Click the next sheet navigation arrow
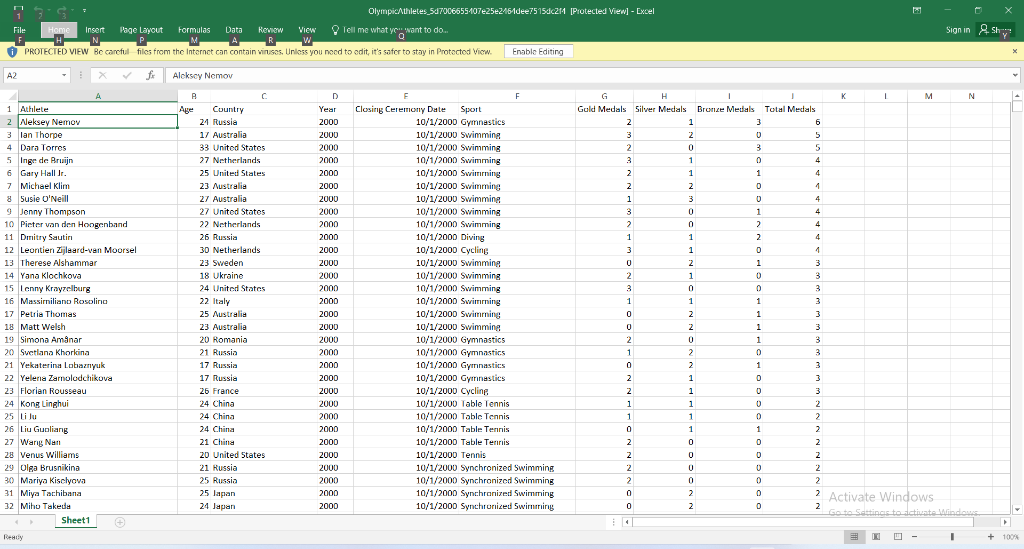The height and width of the screenshot is (549, 1024). point(31,522)
